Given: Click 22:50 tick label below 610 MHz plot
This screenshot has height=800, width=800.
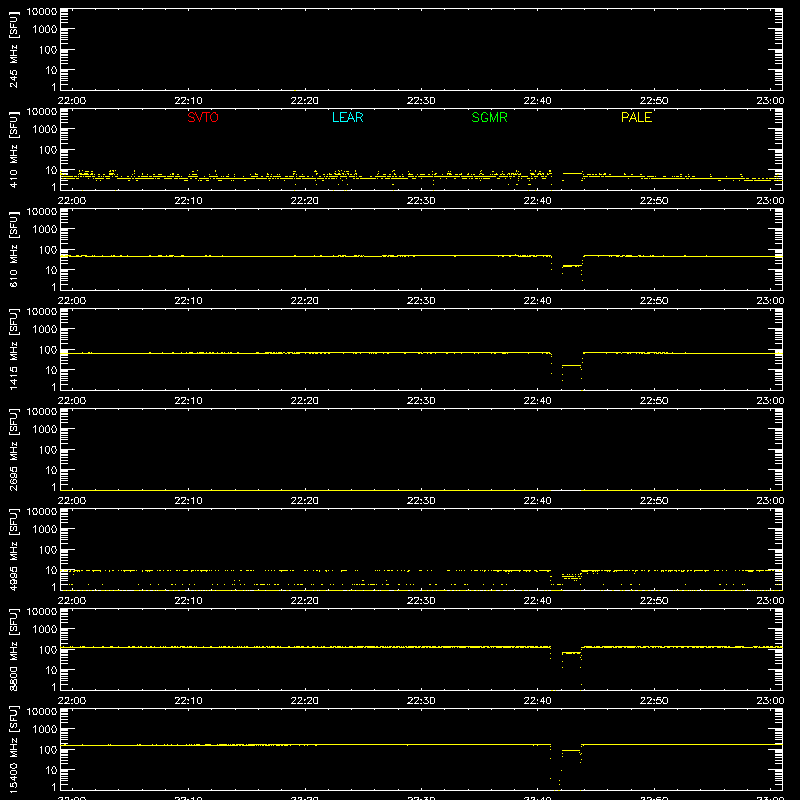Looking at the screenshot, I should (x=654, y=301).
